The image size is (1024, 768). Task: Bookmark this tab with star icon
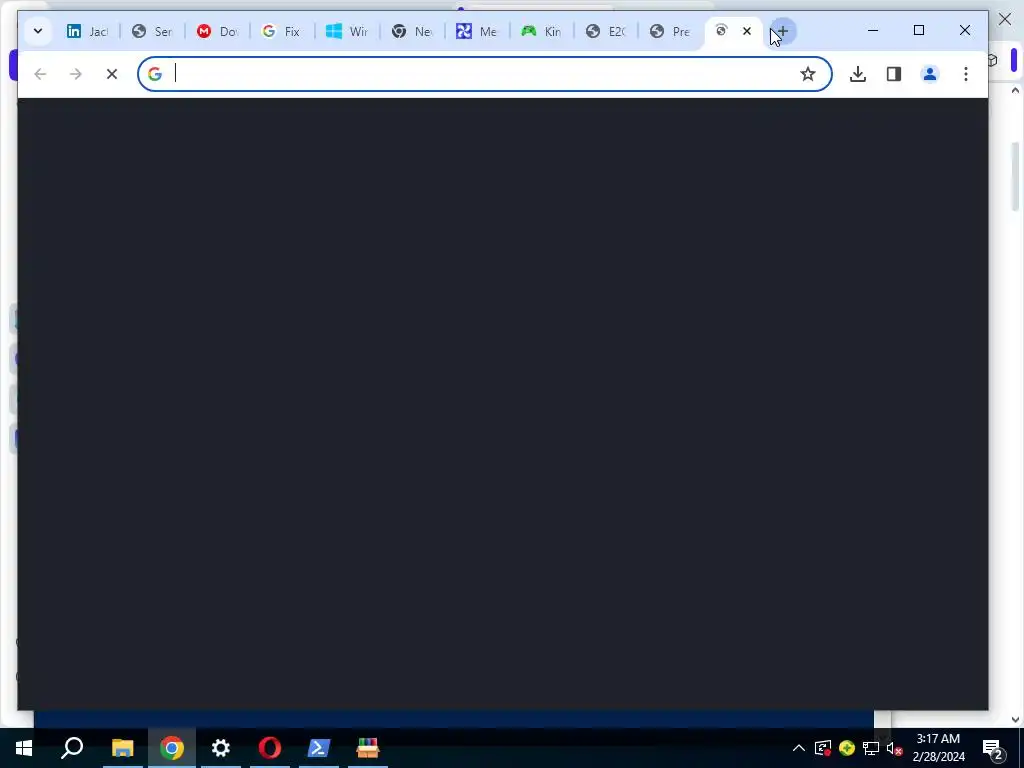[x=808, y=74]
